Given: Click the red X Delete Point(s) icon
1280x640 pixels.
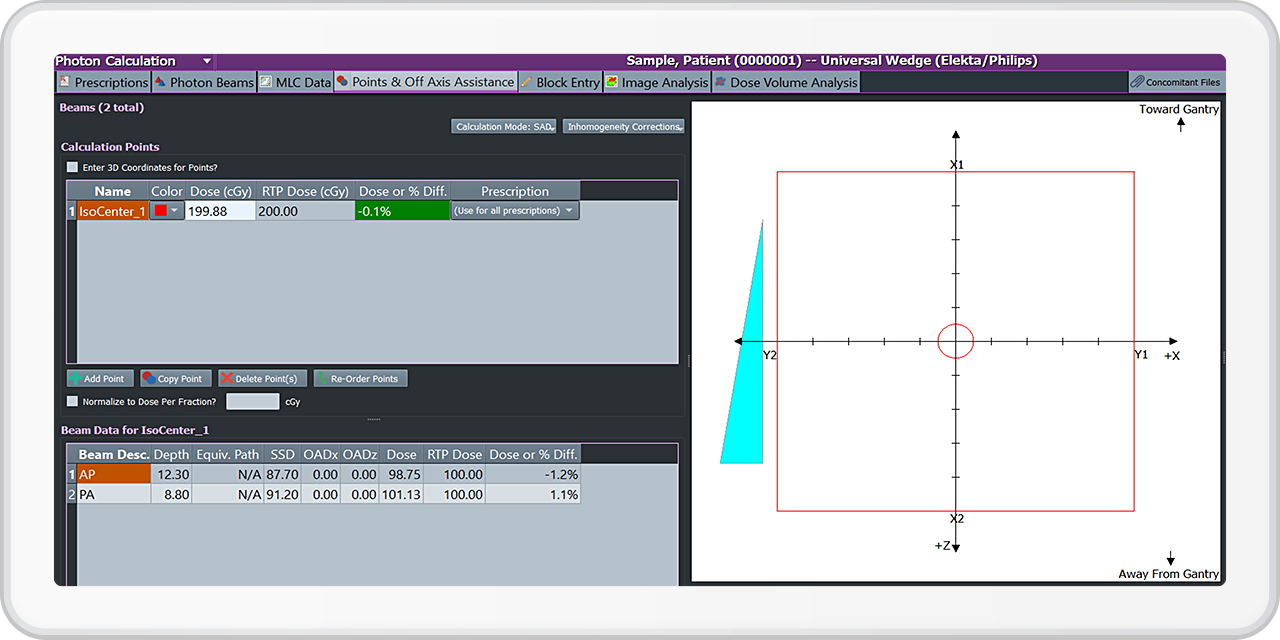Looking at the screenshot, I should (227, 379).
